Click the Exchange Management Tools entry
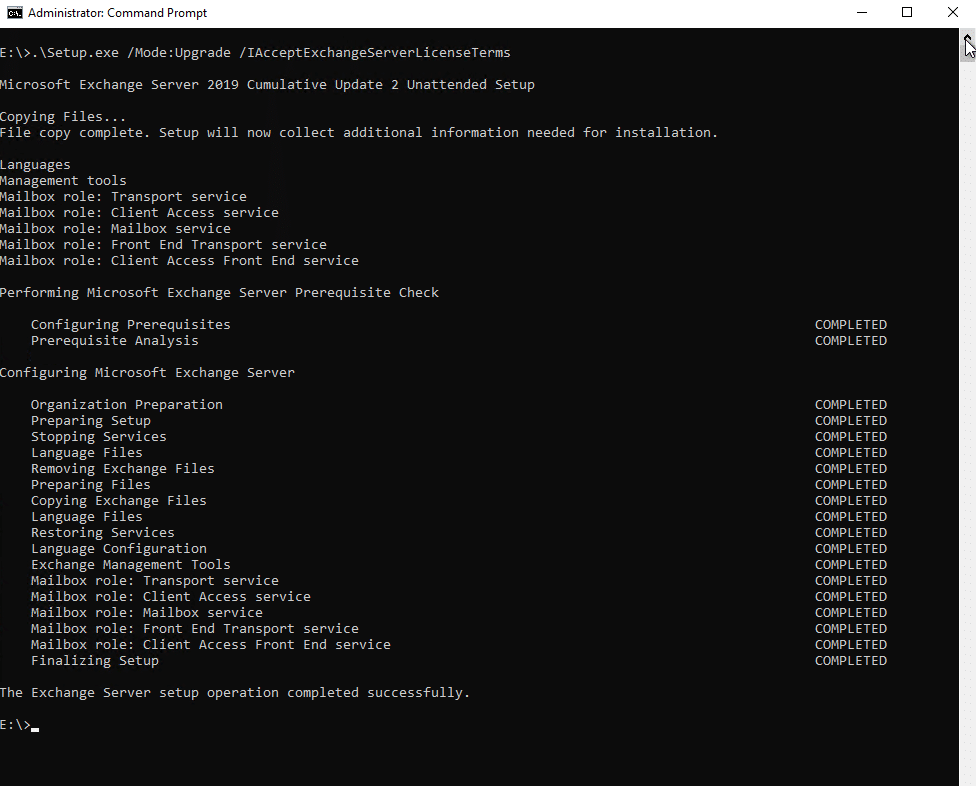Screen dimensions: 976x786 pos(130,564)
